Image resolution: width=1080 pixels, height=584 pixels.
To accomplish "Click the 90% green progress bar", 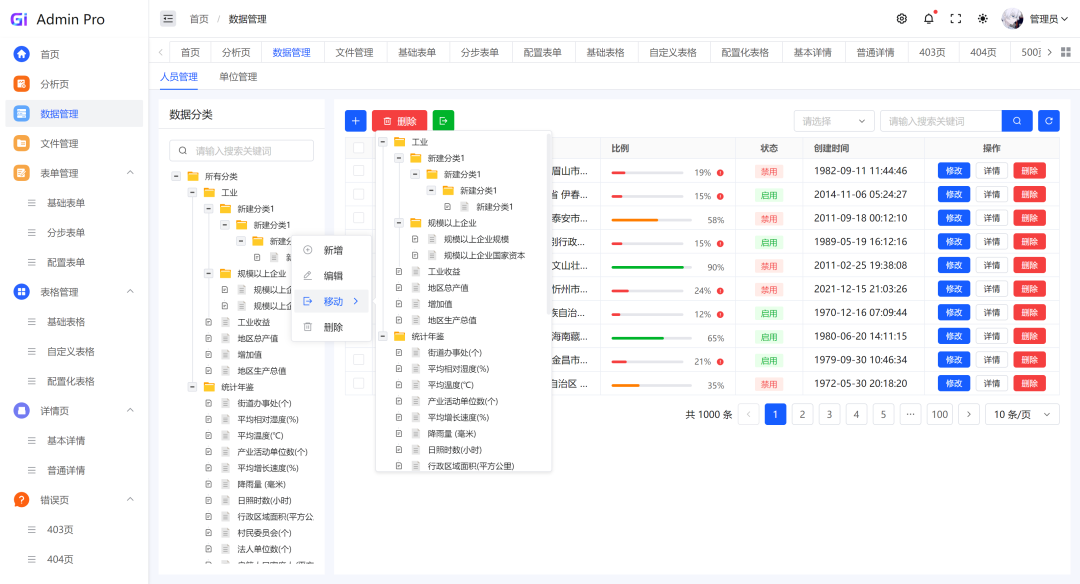I will click(648, 267).
